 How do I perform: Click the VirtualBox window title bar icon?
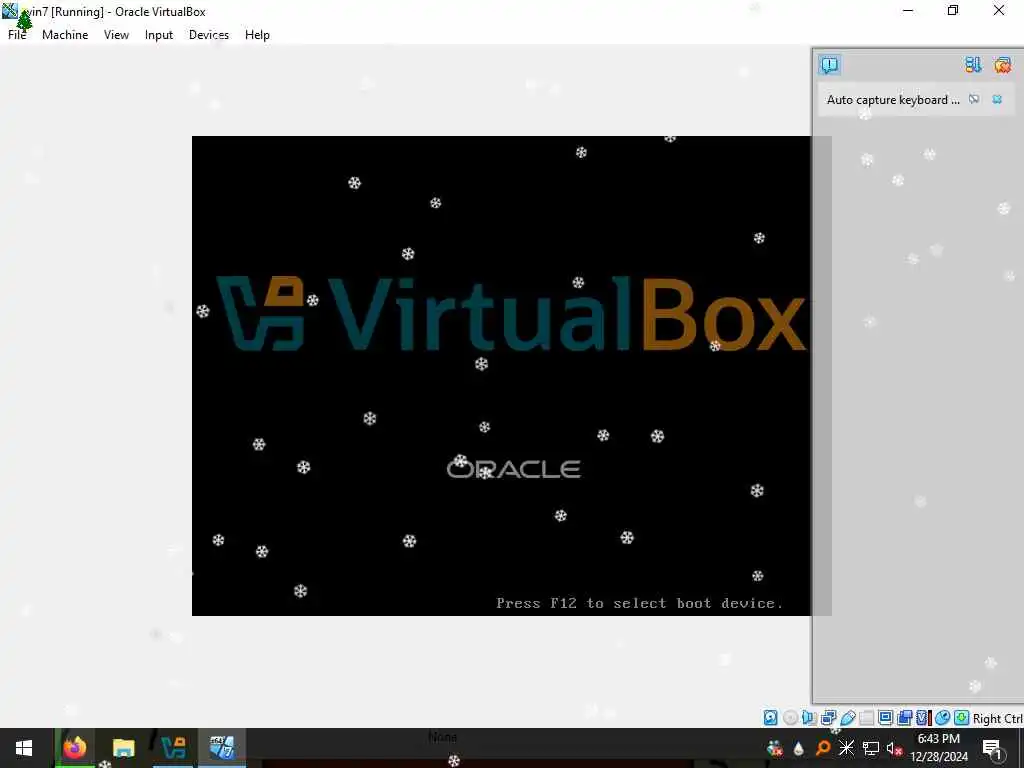click(10, 10)
